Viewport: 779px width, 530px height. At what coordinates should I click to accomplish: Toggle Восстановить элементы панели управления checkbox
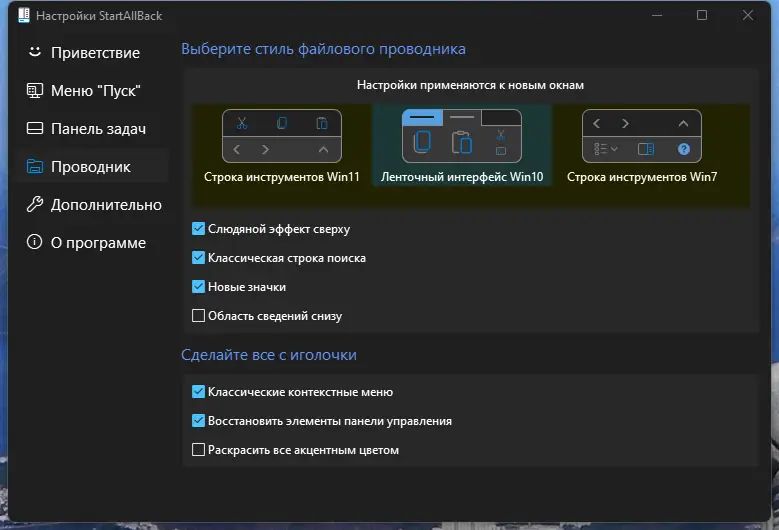(x=198, y=421)
